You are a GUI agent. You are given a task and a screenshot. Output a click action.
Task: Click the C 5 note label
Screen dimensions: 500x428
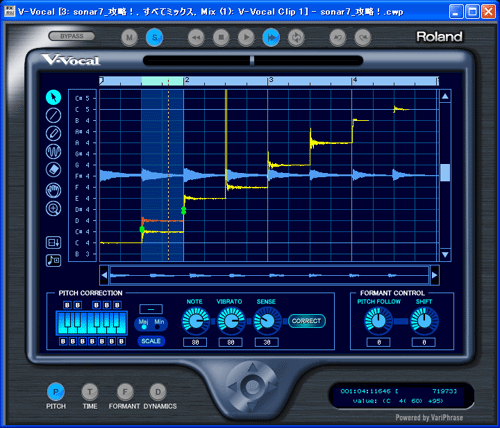click(x=82, y=109)
